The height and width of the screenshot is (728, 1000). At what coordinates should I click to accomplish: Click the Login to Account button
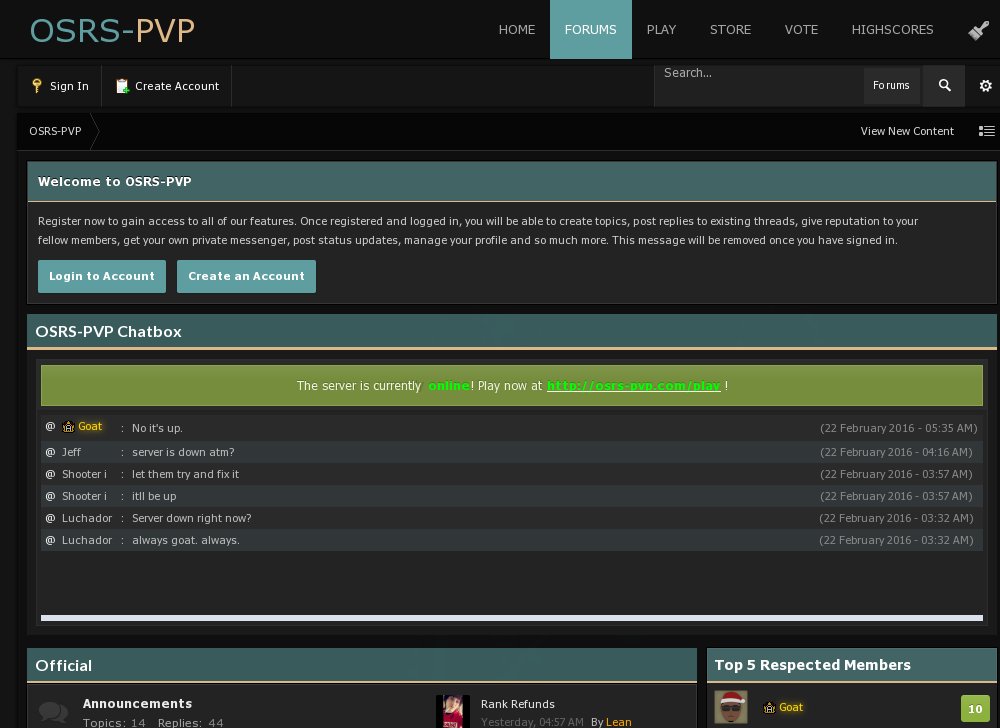tap(102, 276)
